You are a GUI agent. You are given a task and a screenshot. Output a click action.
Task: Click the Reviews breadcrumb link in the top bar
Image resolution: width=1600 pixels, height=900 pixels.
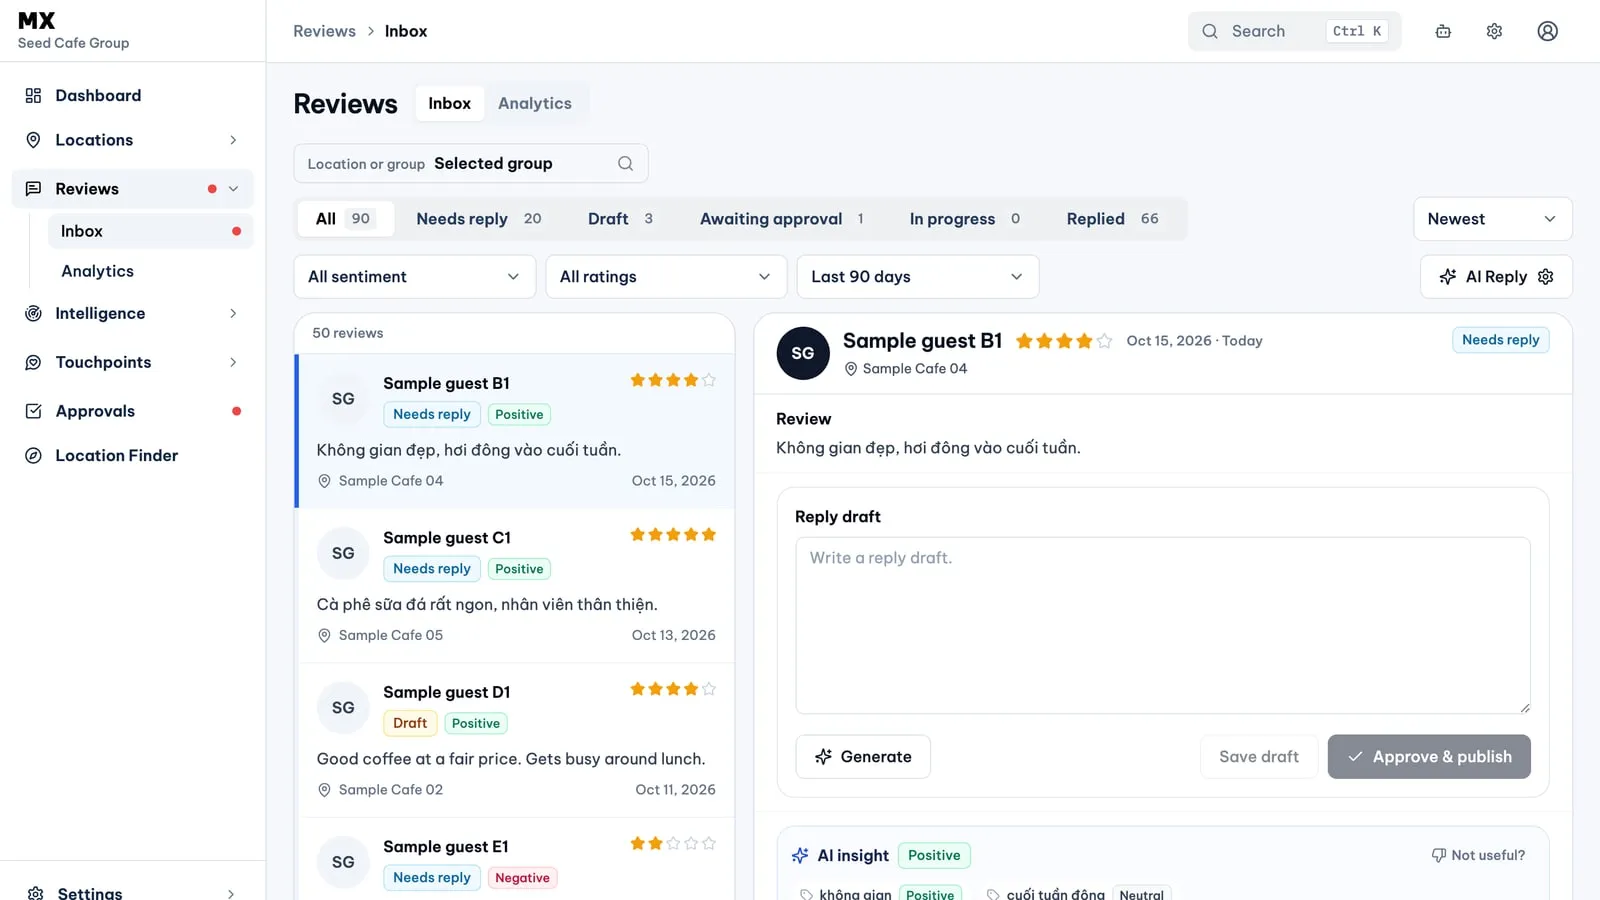[324, 31]
